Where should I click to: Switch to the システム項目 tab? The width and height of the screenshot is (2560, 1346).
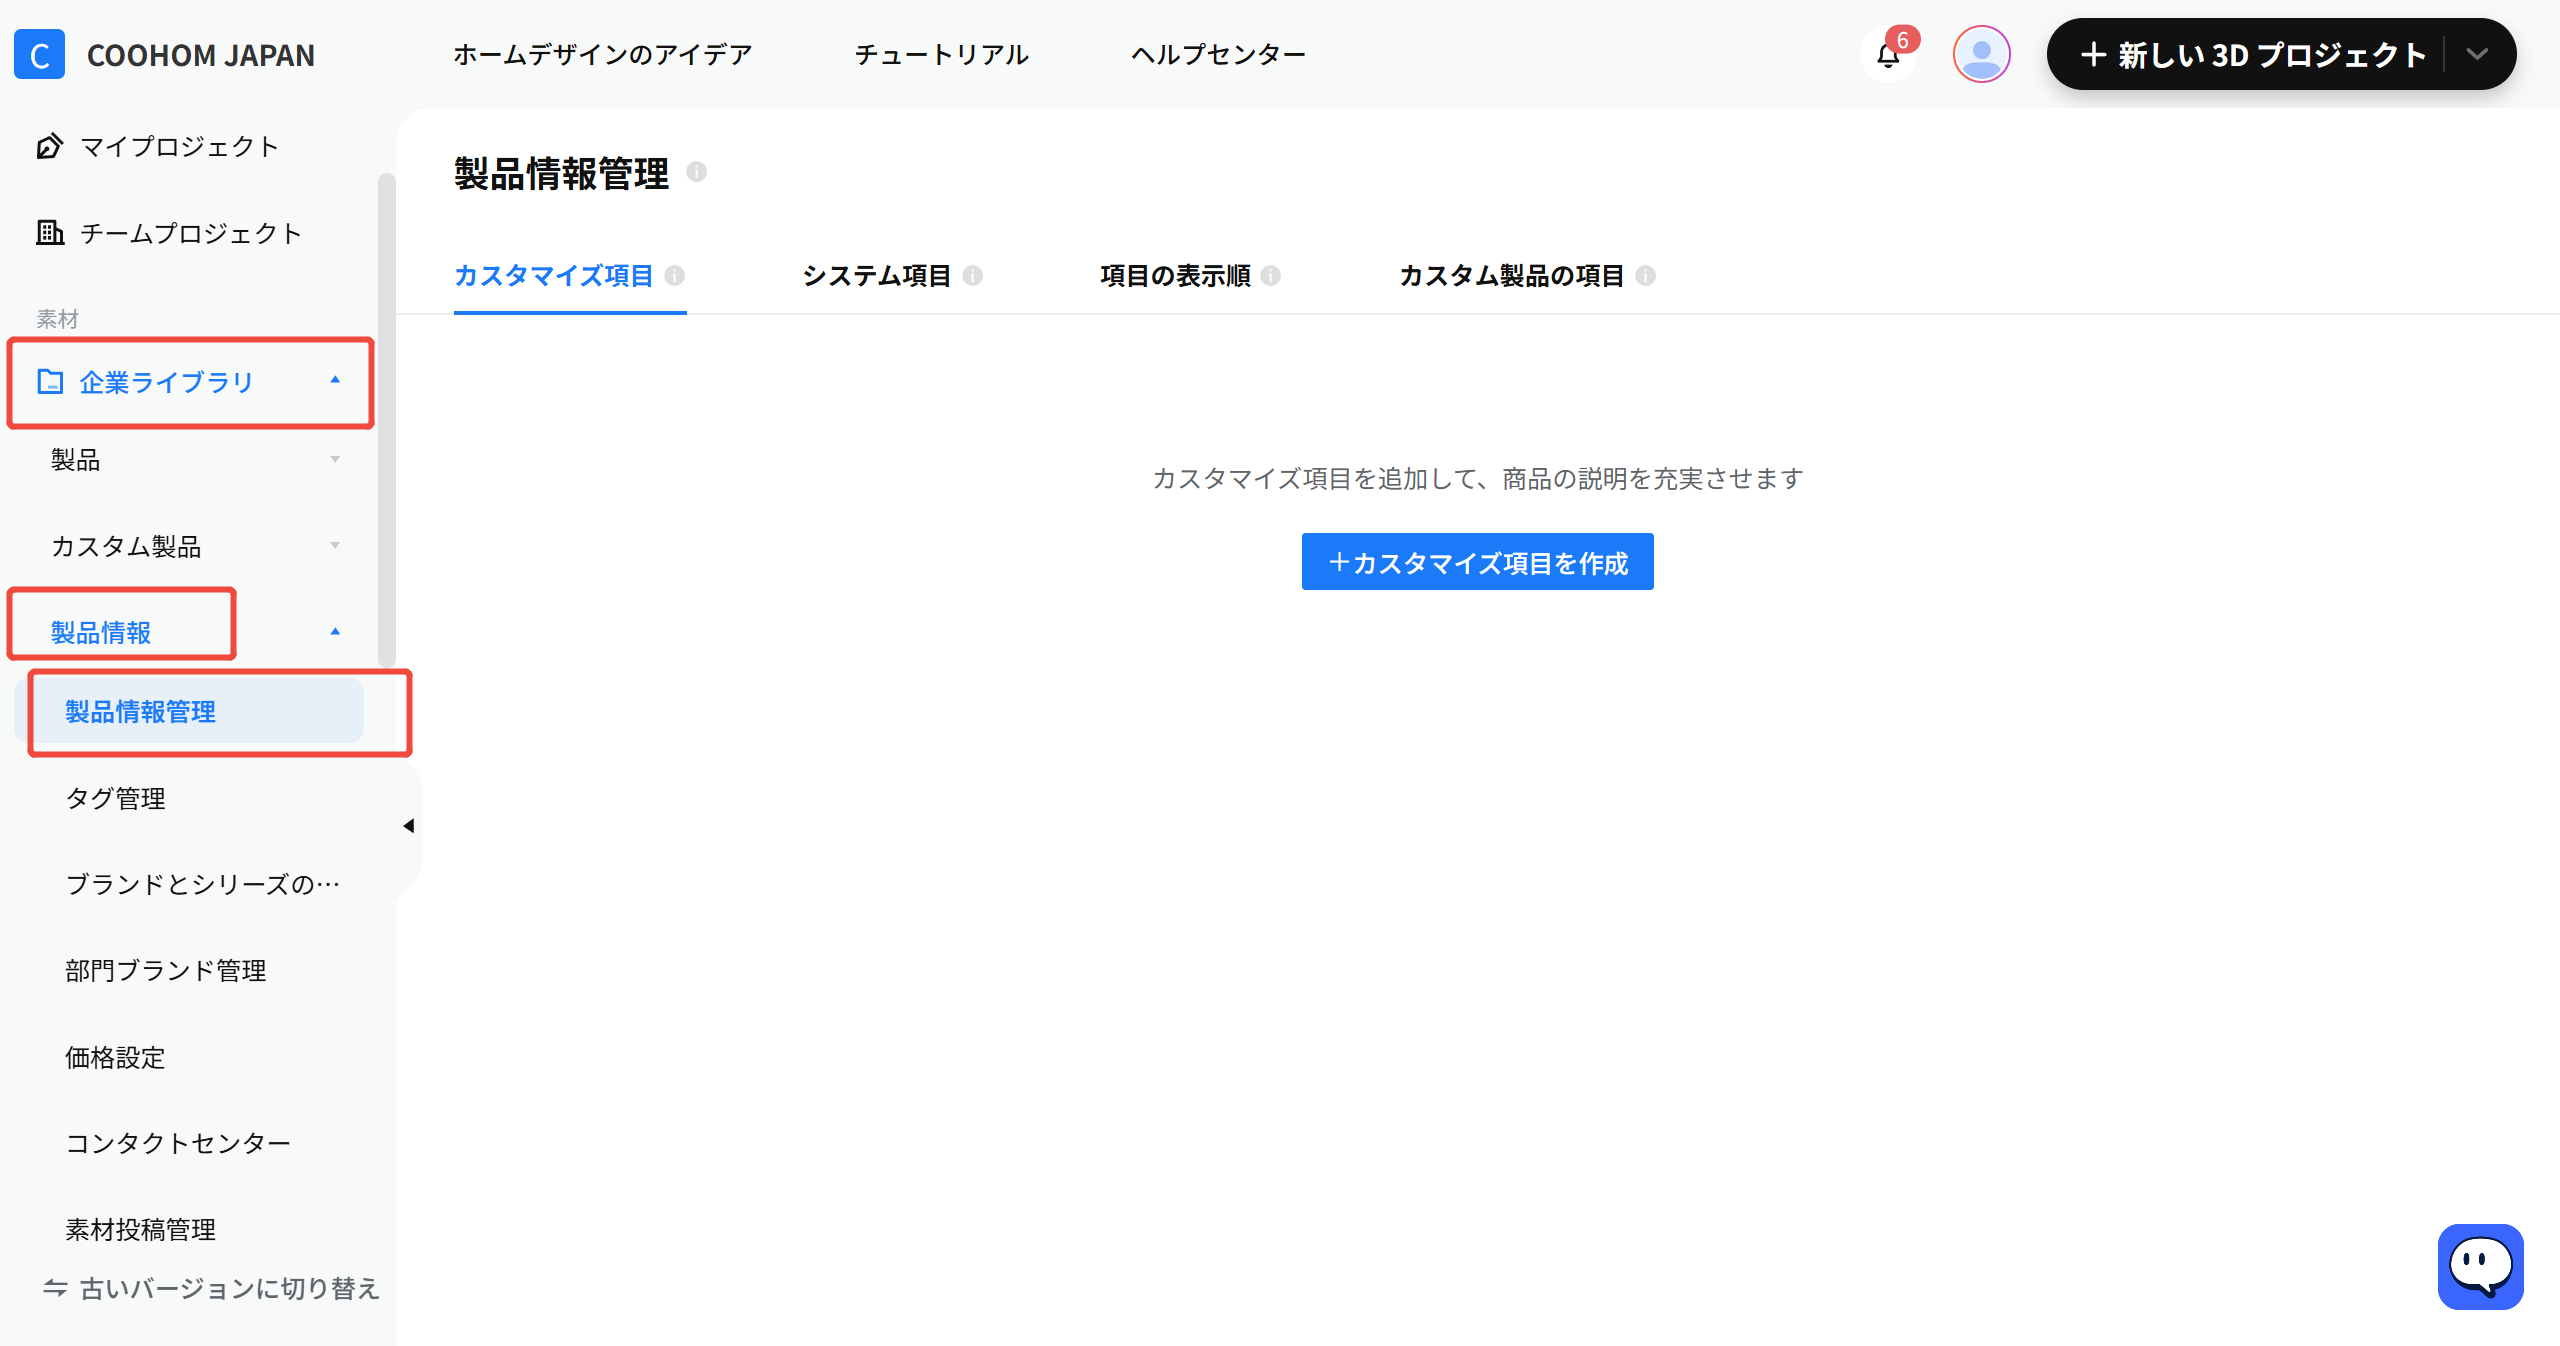click(876, 275)
